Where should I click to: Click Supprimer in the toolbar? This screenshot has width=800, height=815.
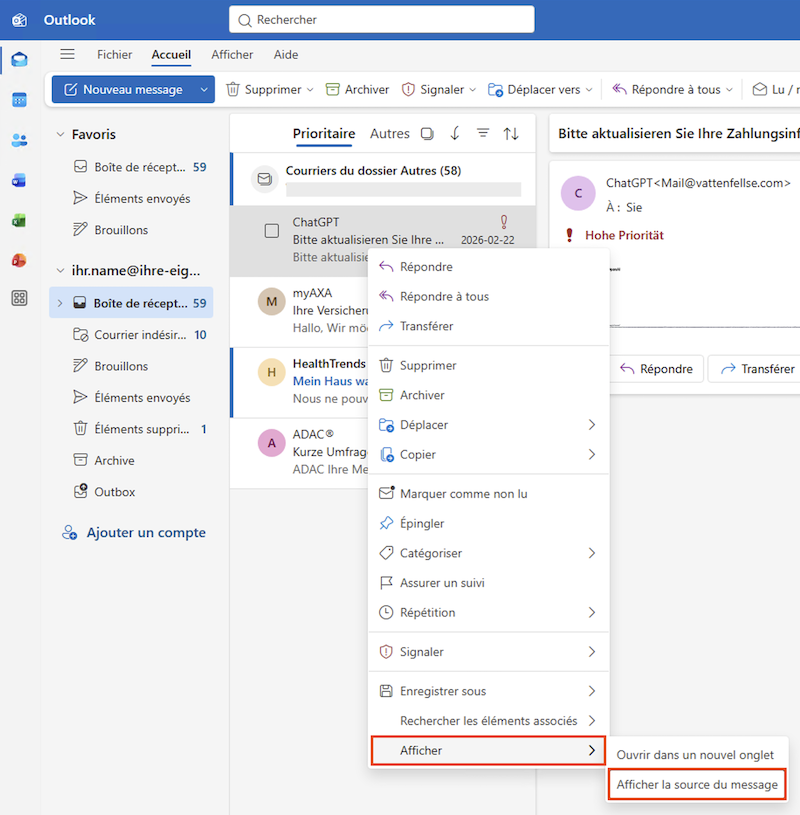264,89
